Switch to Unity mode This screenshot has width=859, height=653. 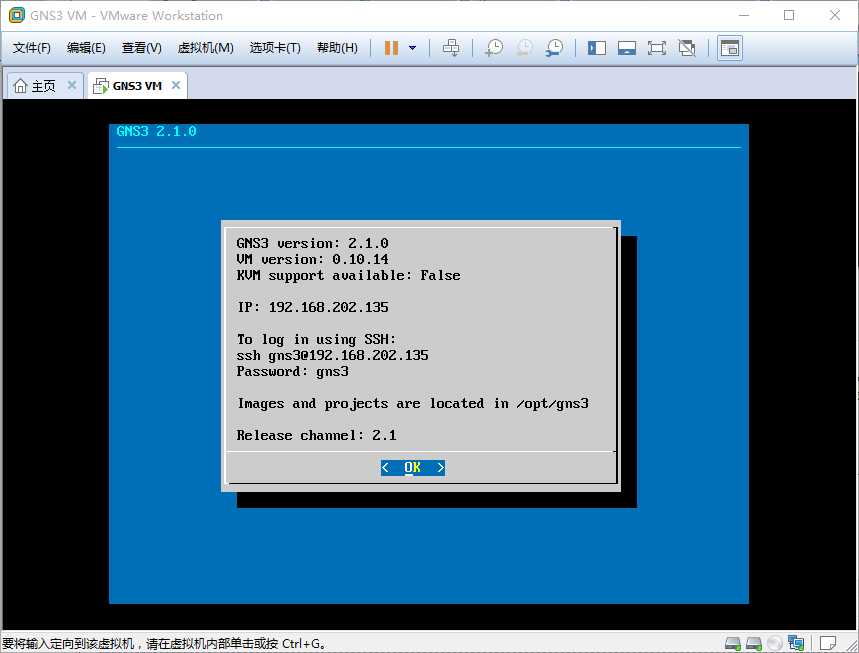(687, 48)
